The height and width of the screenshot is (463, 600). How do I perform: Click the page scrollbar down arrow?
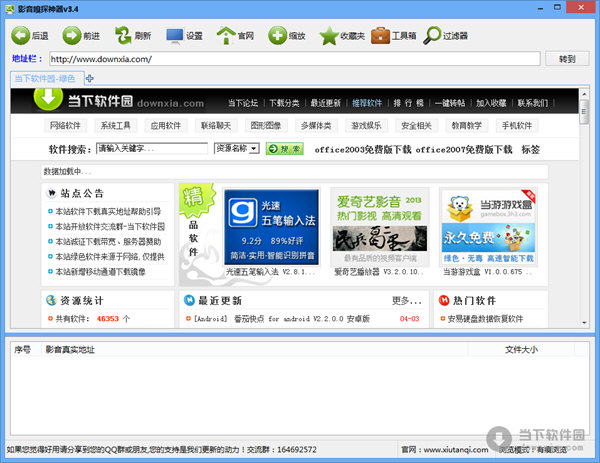pos(584,323)
